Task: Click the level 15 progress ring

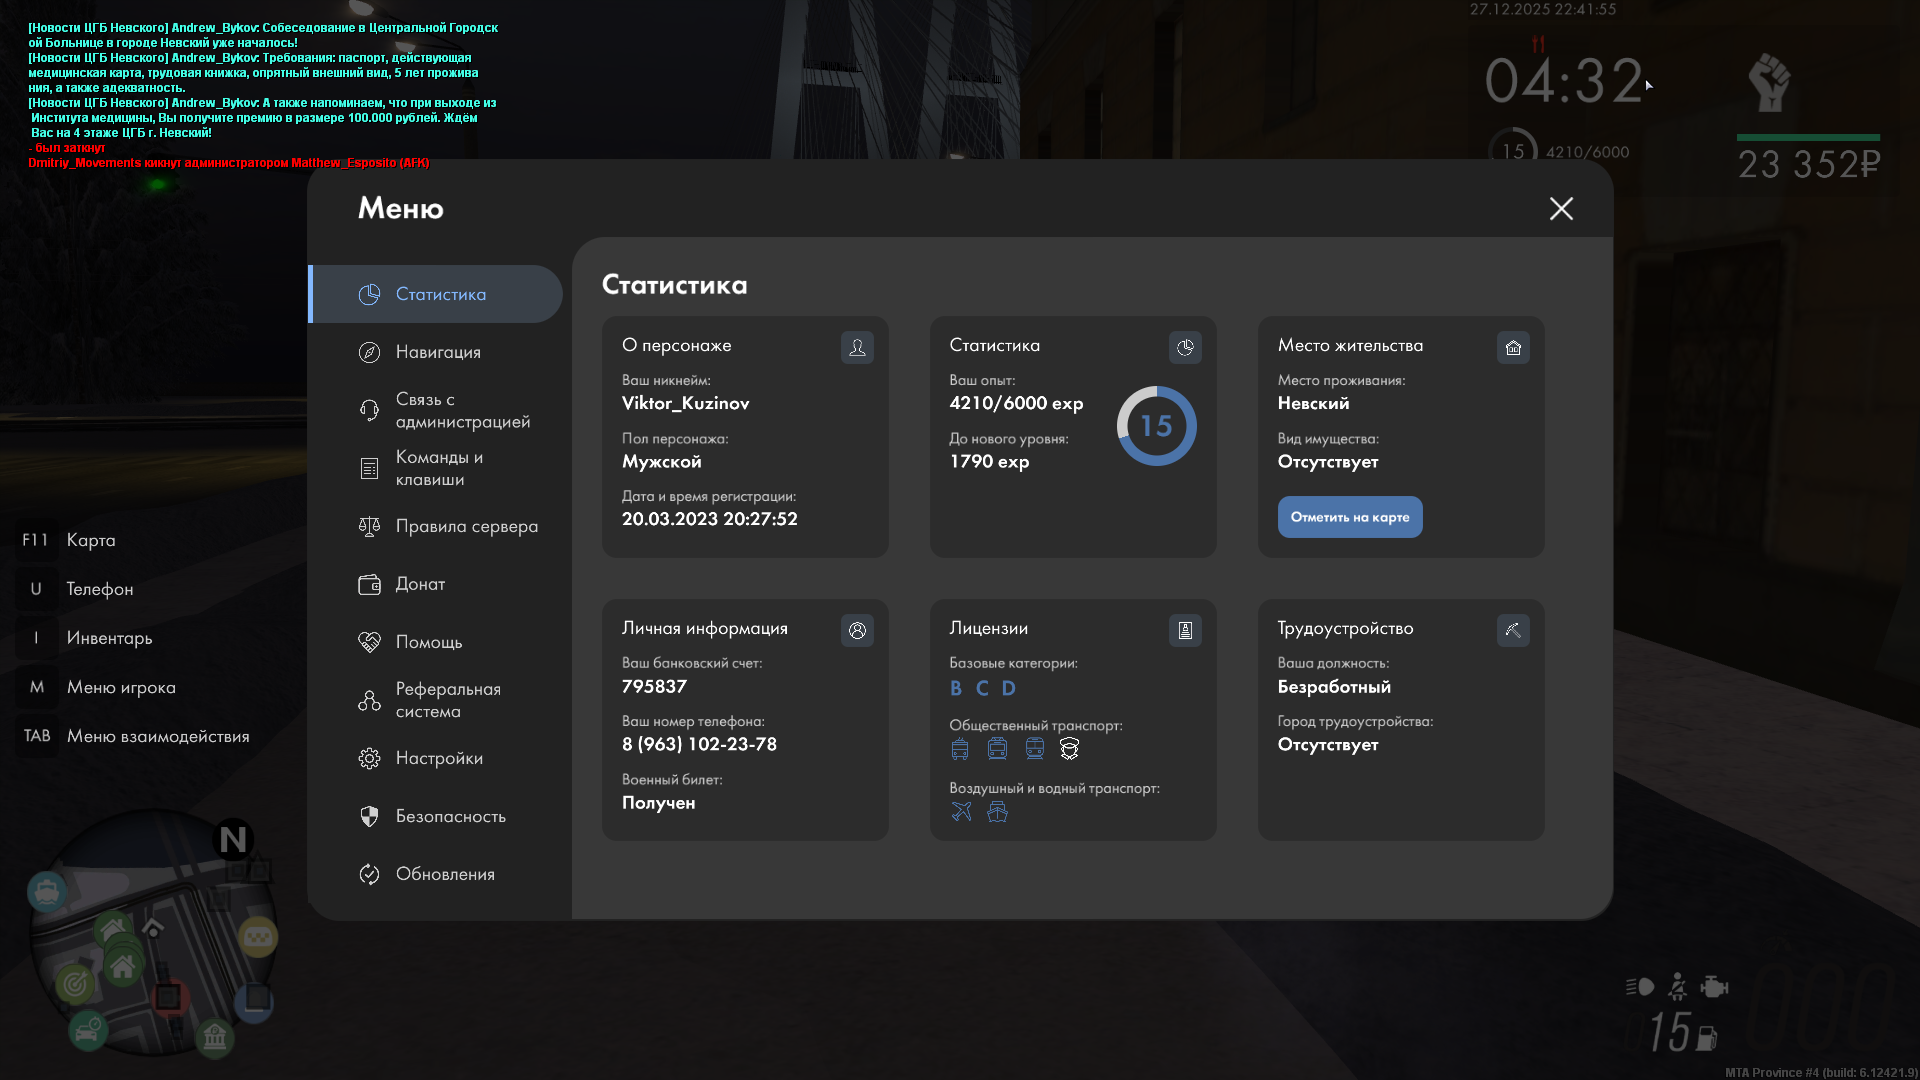Action: click(x=1156, y=426)
